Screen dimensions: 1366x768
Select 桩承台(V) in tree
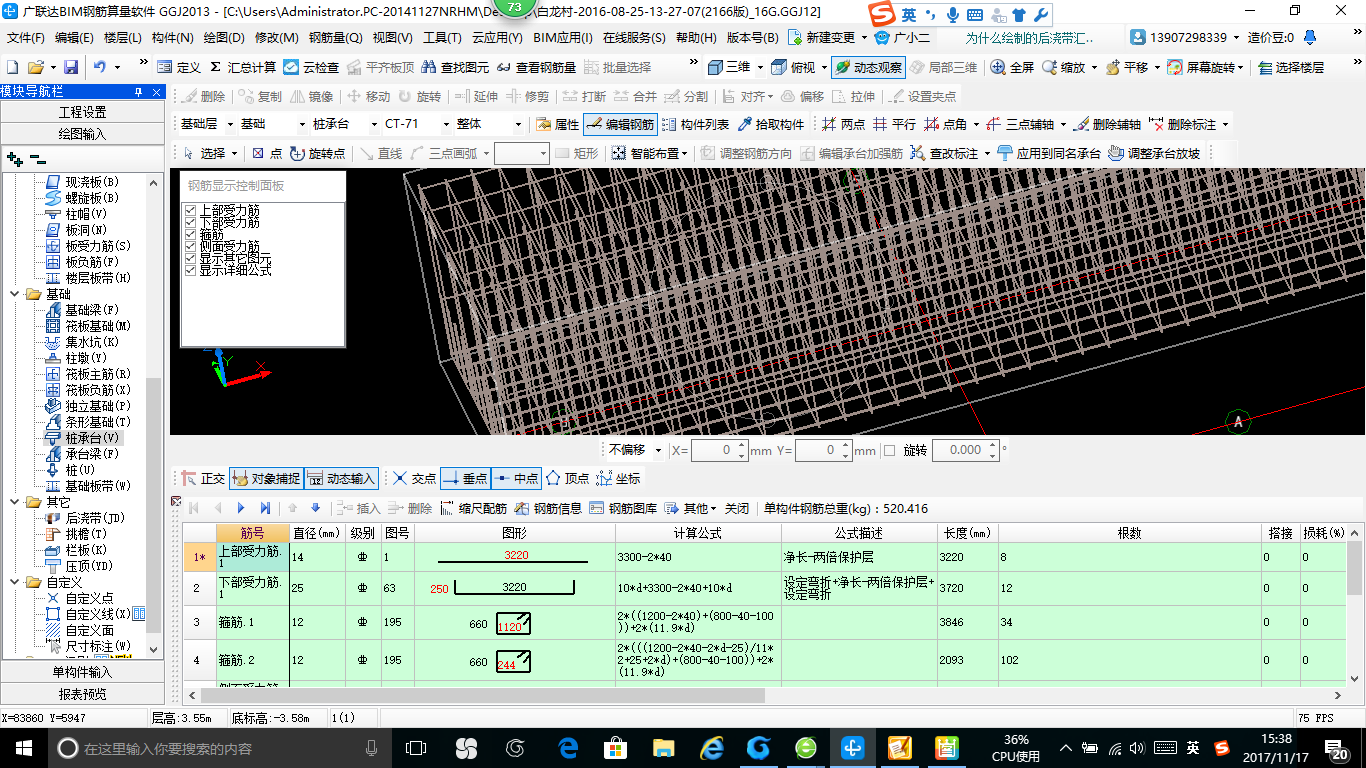(x=83, y=438)
